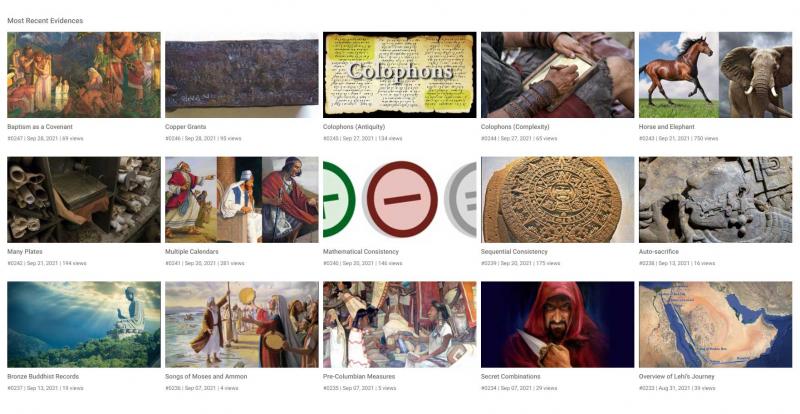Image resolution: width=800 pixels, height=414 pixels.
Task: Open the Pre-Columbian Measures thumbnail
Action: 399,325
